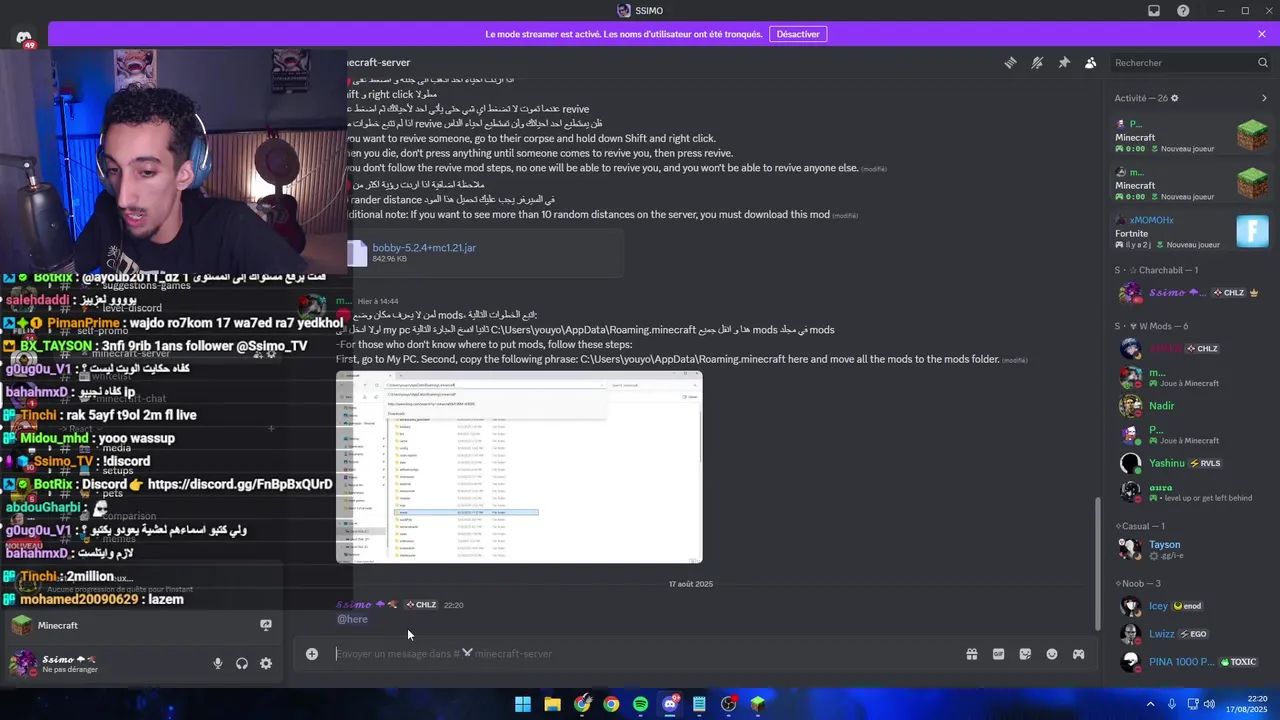Open Discord from taskbar
1280x720 pixels.
pyautogui.click(x=670, y=704)
